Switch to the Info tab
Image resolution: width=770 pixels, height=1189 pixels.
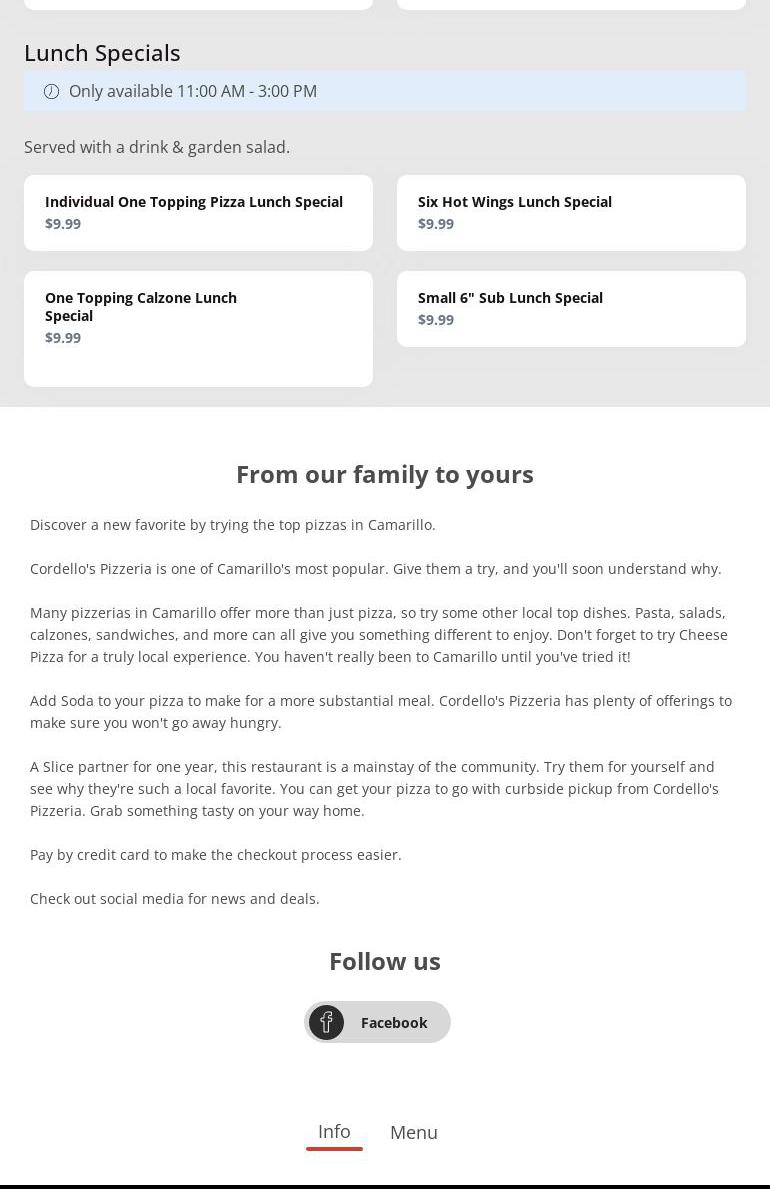click(x=334, y=1131)
